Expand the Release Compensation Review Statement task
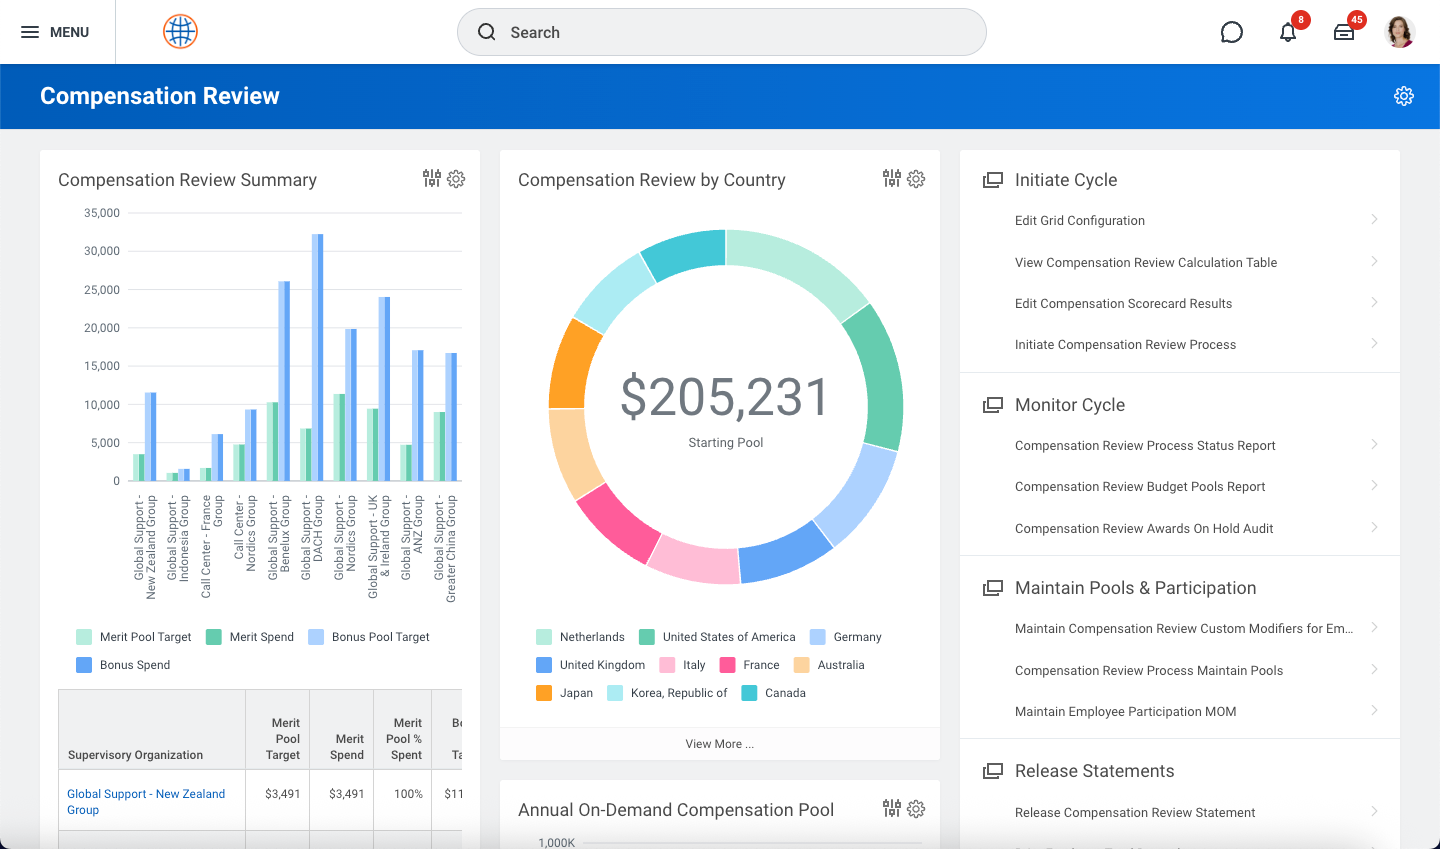 pyautogui.click(x=1134, y=812)
